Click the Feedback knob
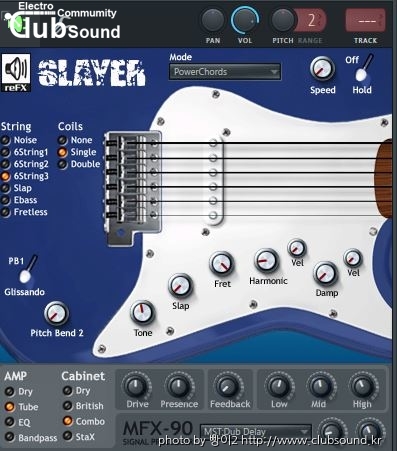 tap(228, 386)
